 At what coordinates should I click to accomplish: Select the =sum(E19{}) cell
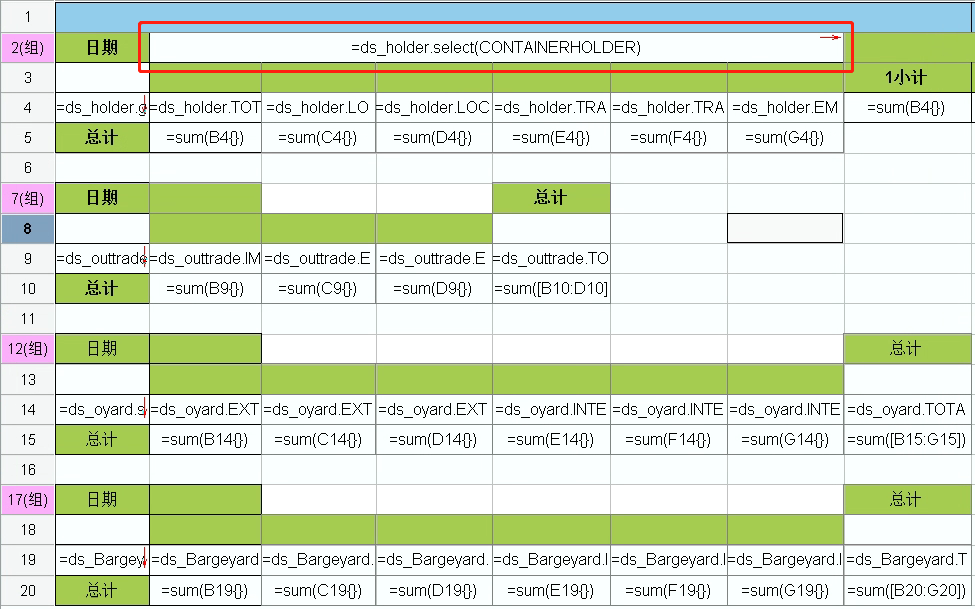click(551, 590)
